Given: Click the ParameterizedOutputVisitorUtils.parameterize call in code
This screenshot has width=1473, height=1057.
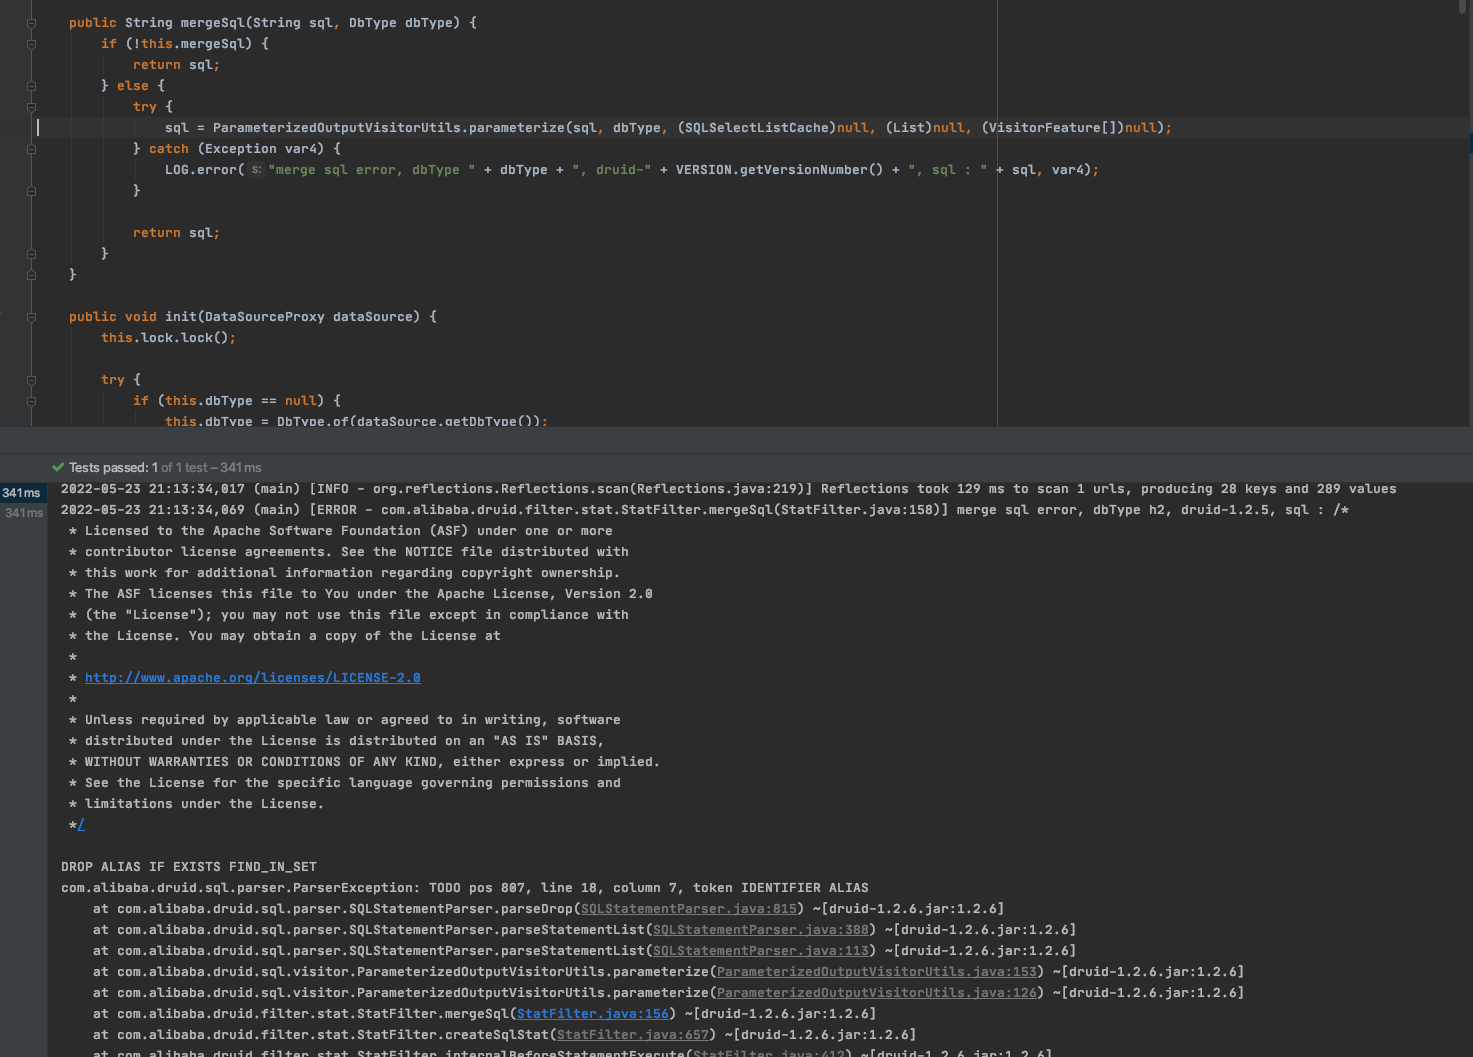Looking at the screenshot, I should point(389,128).
